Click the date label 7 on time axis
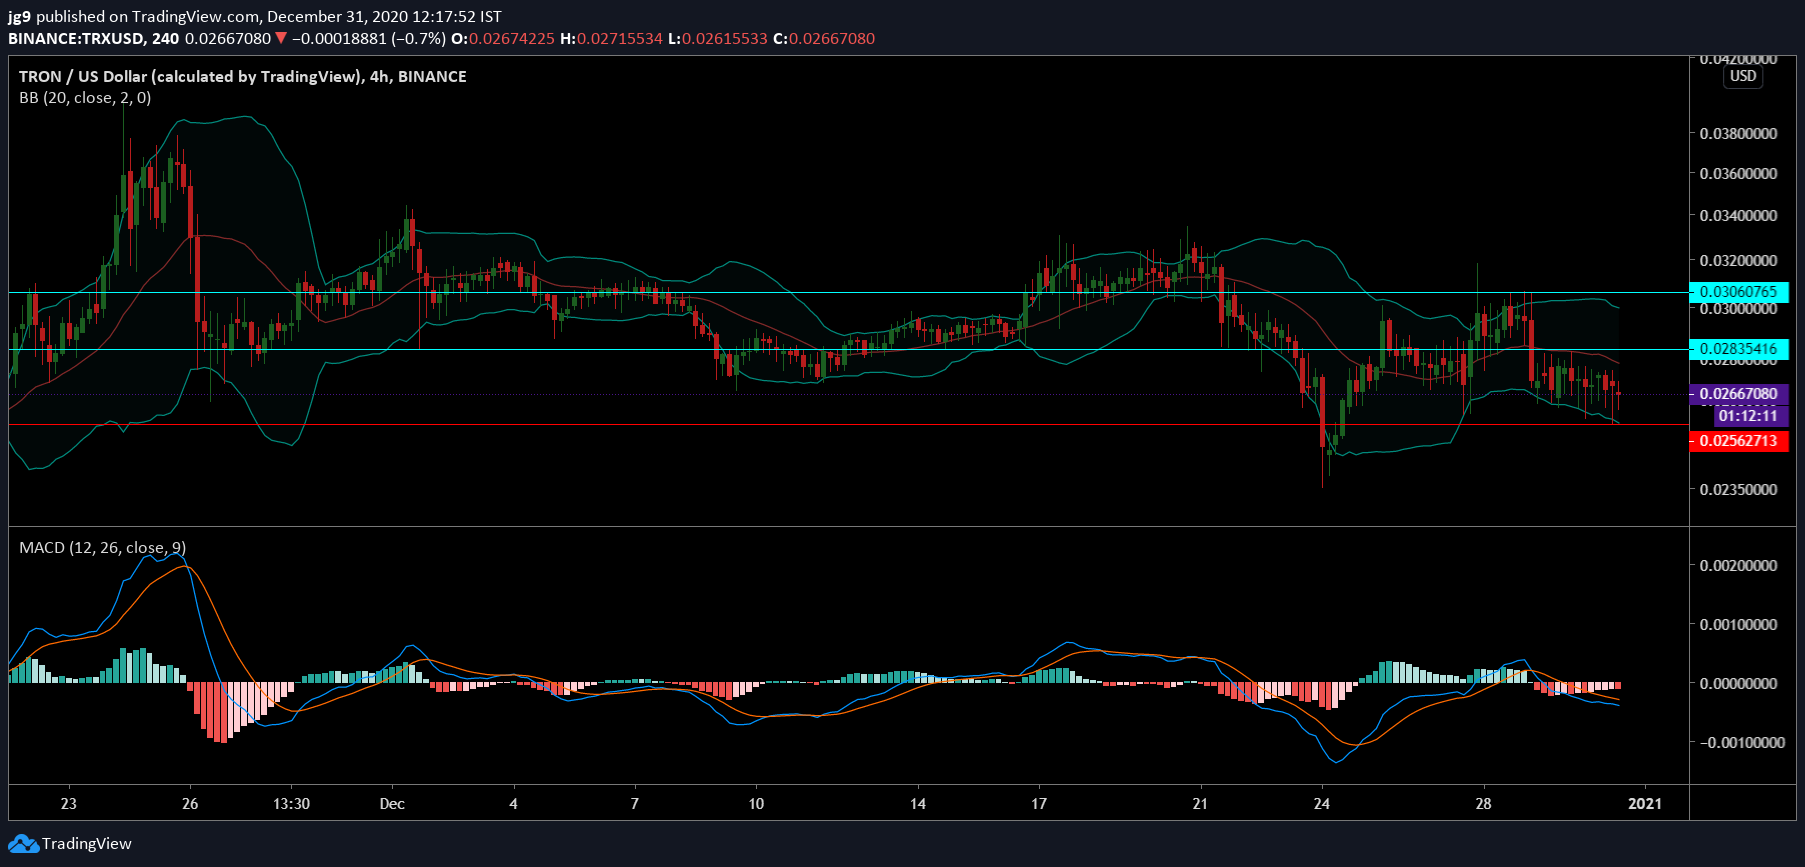 (635, 804)
